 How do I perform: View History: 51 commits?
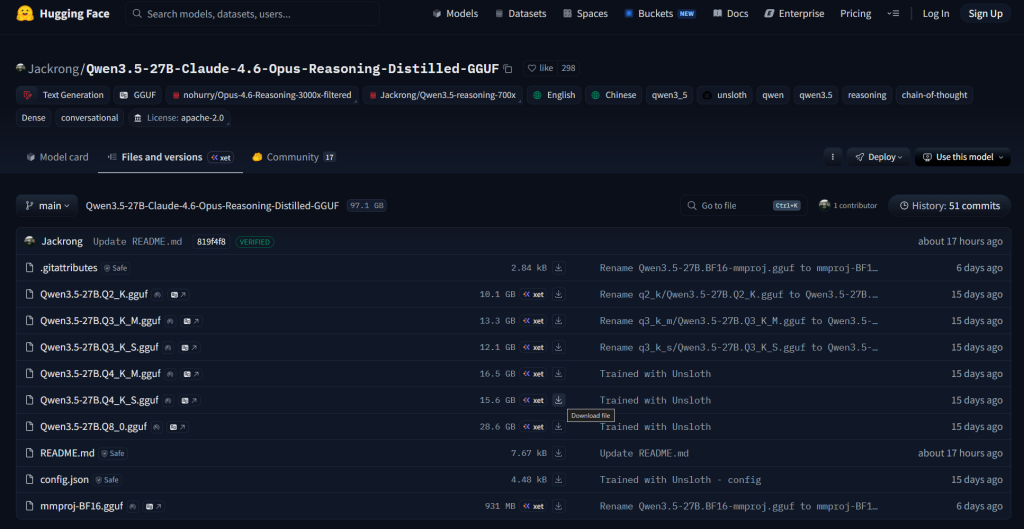click(x=949, y=205)
